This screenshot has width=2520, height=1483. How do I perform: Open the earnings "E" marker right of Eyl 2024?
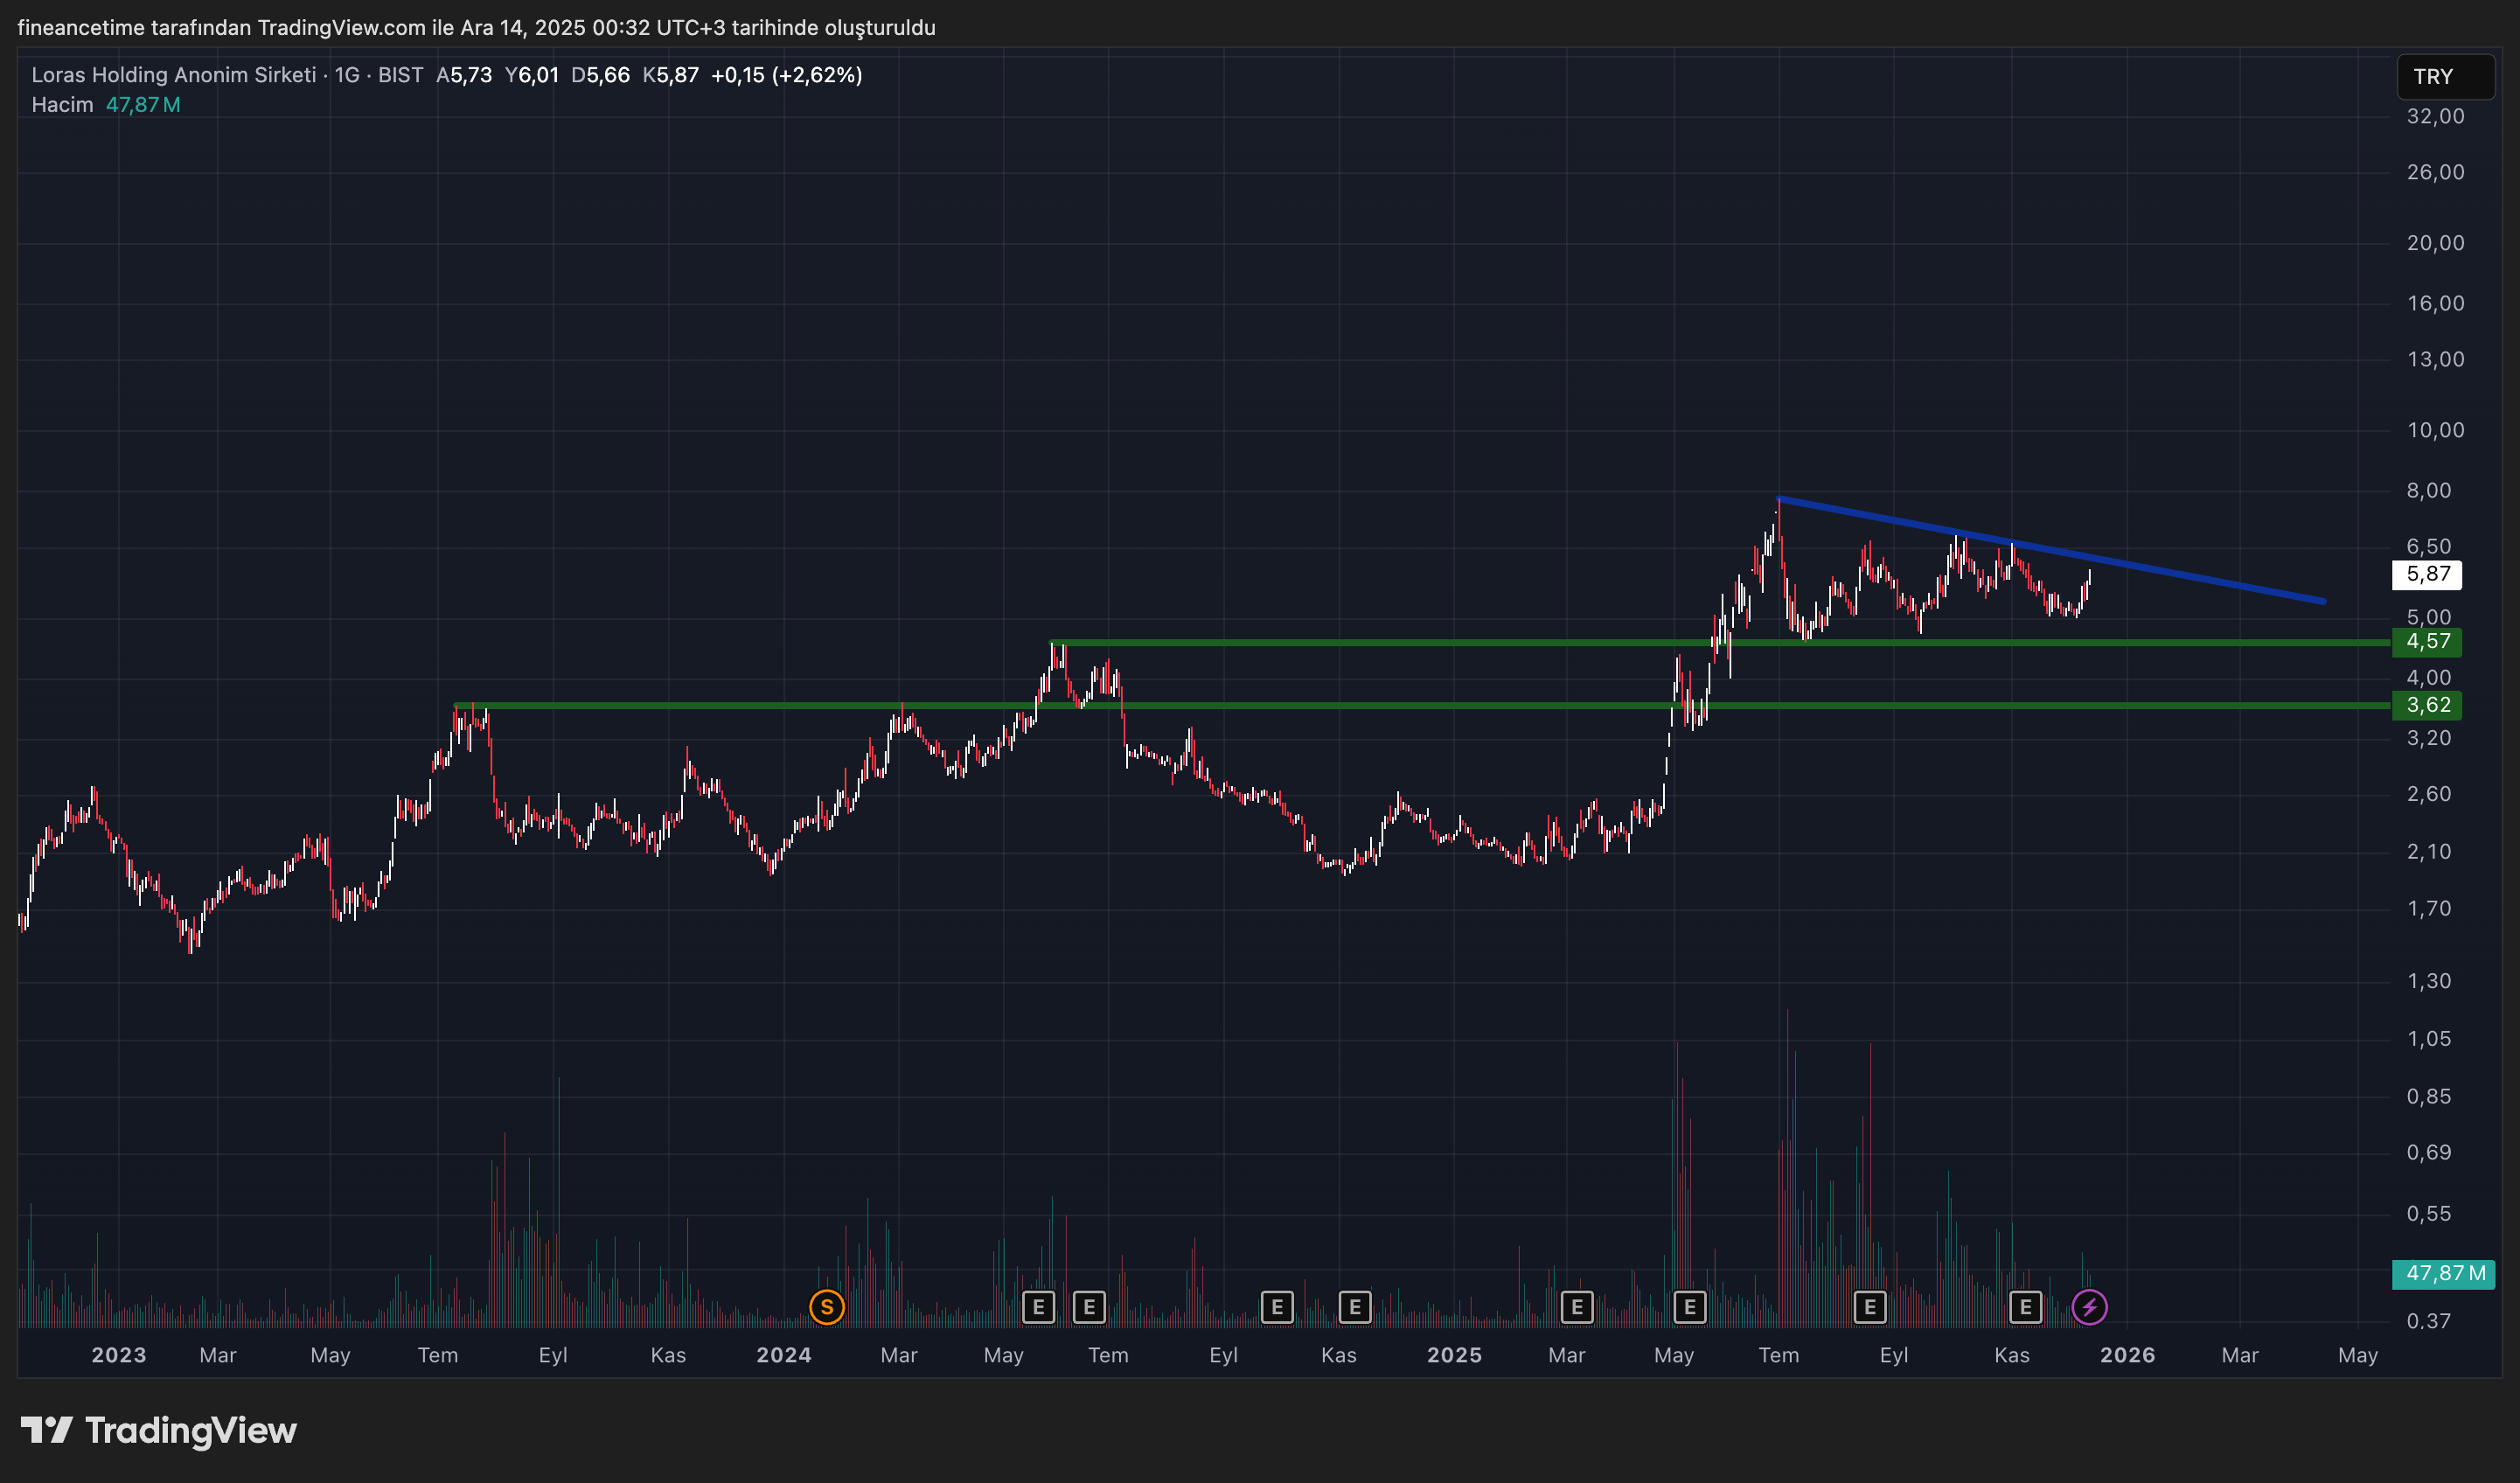1277,1306
